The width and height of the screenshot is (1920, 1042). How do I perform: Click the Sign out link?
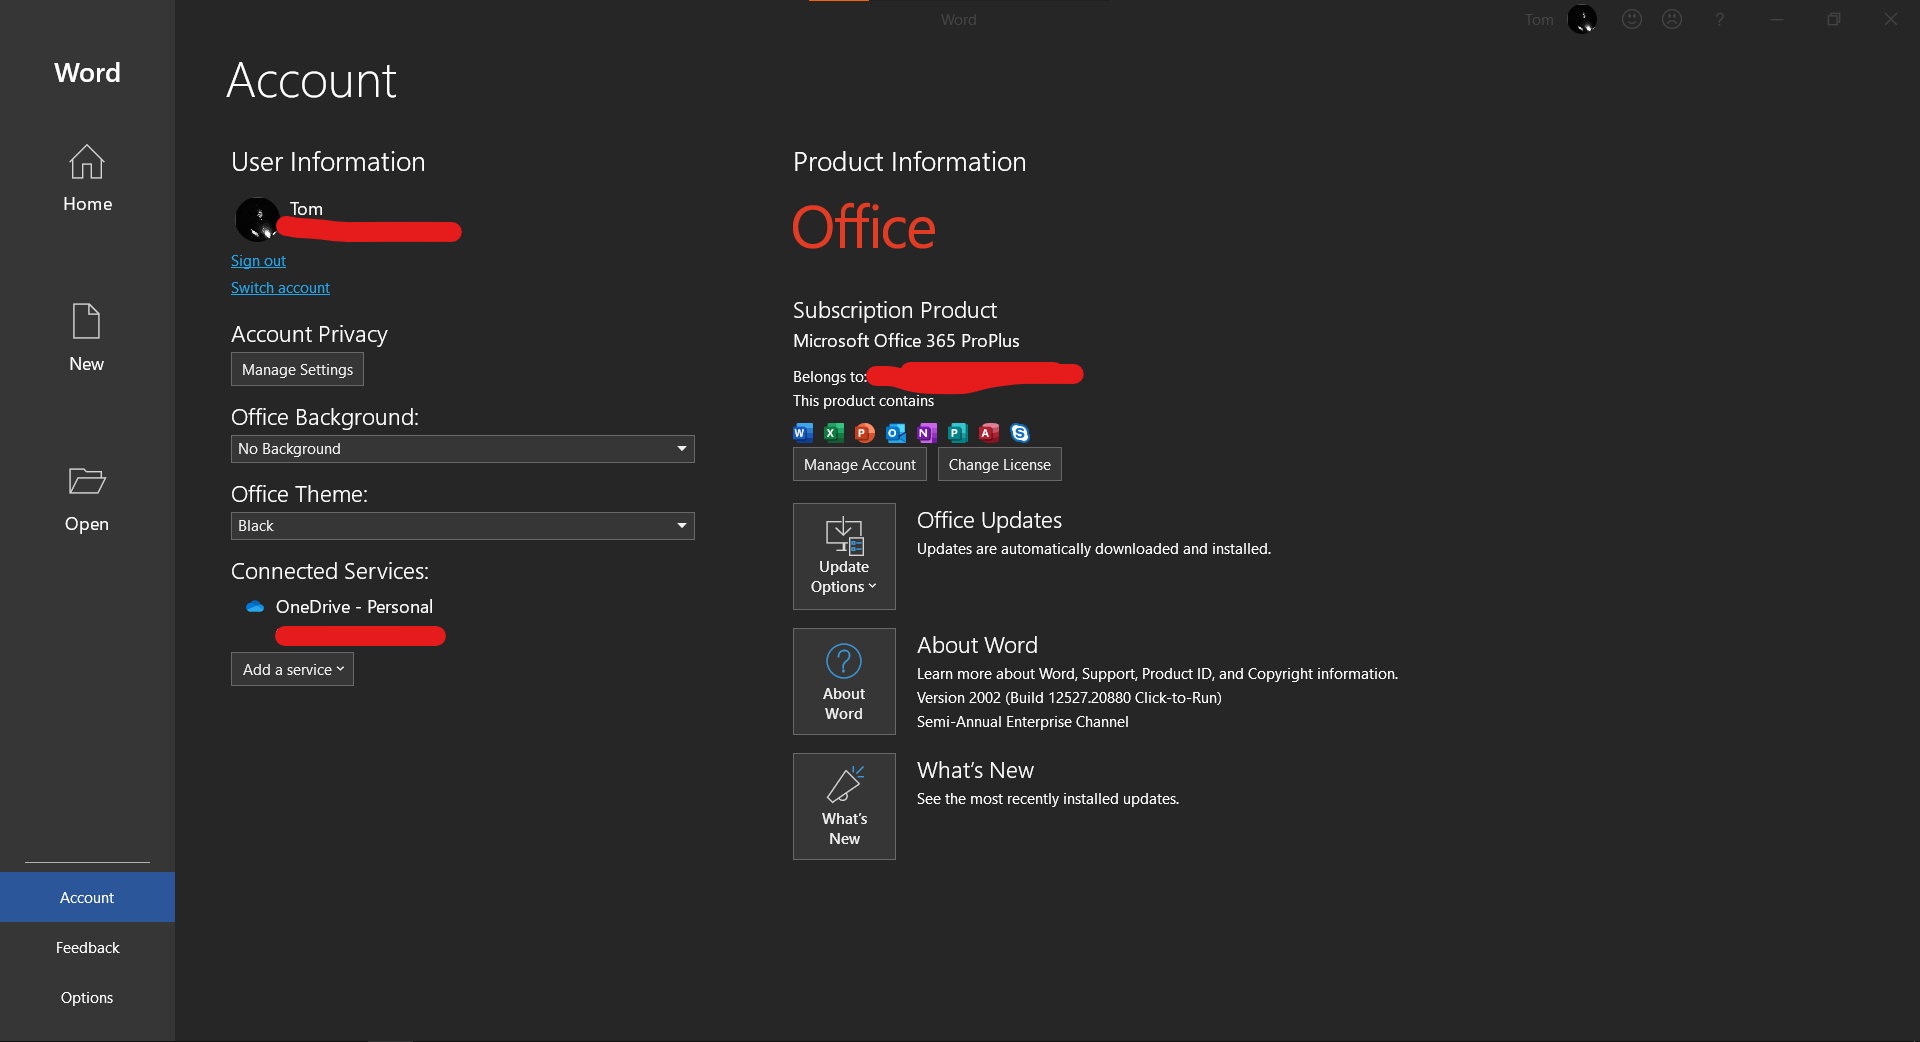(258, 261)
